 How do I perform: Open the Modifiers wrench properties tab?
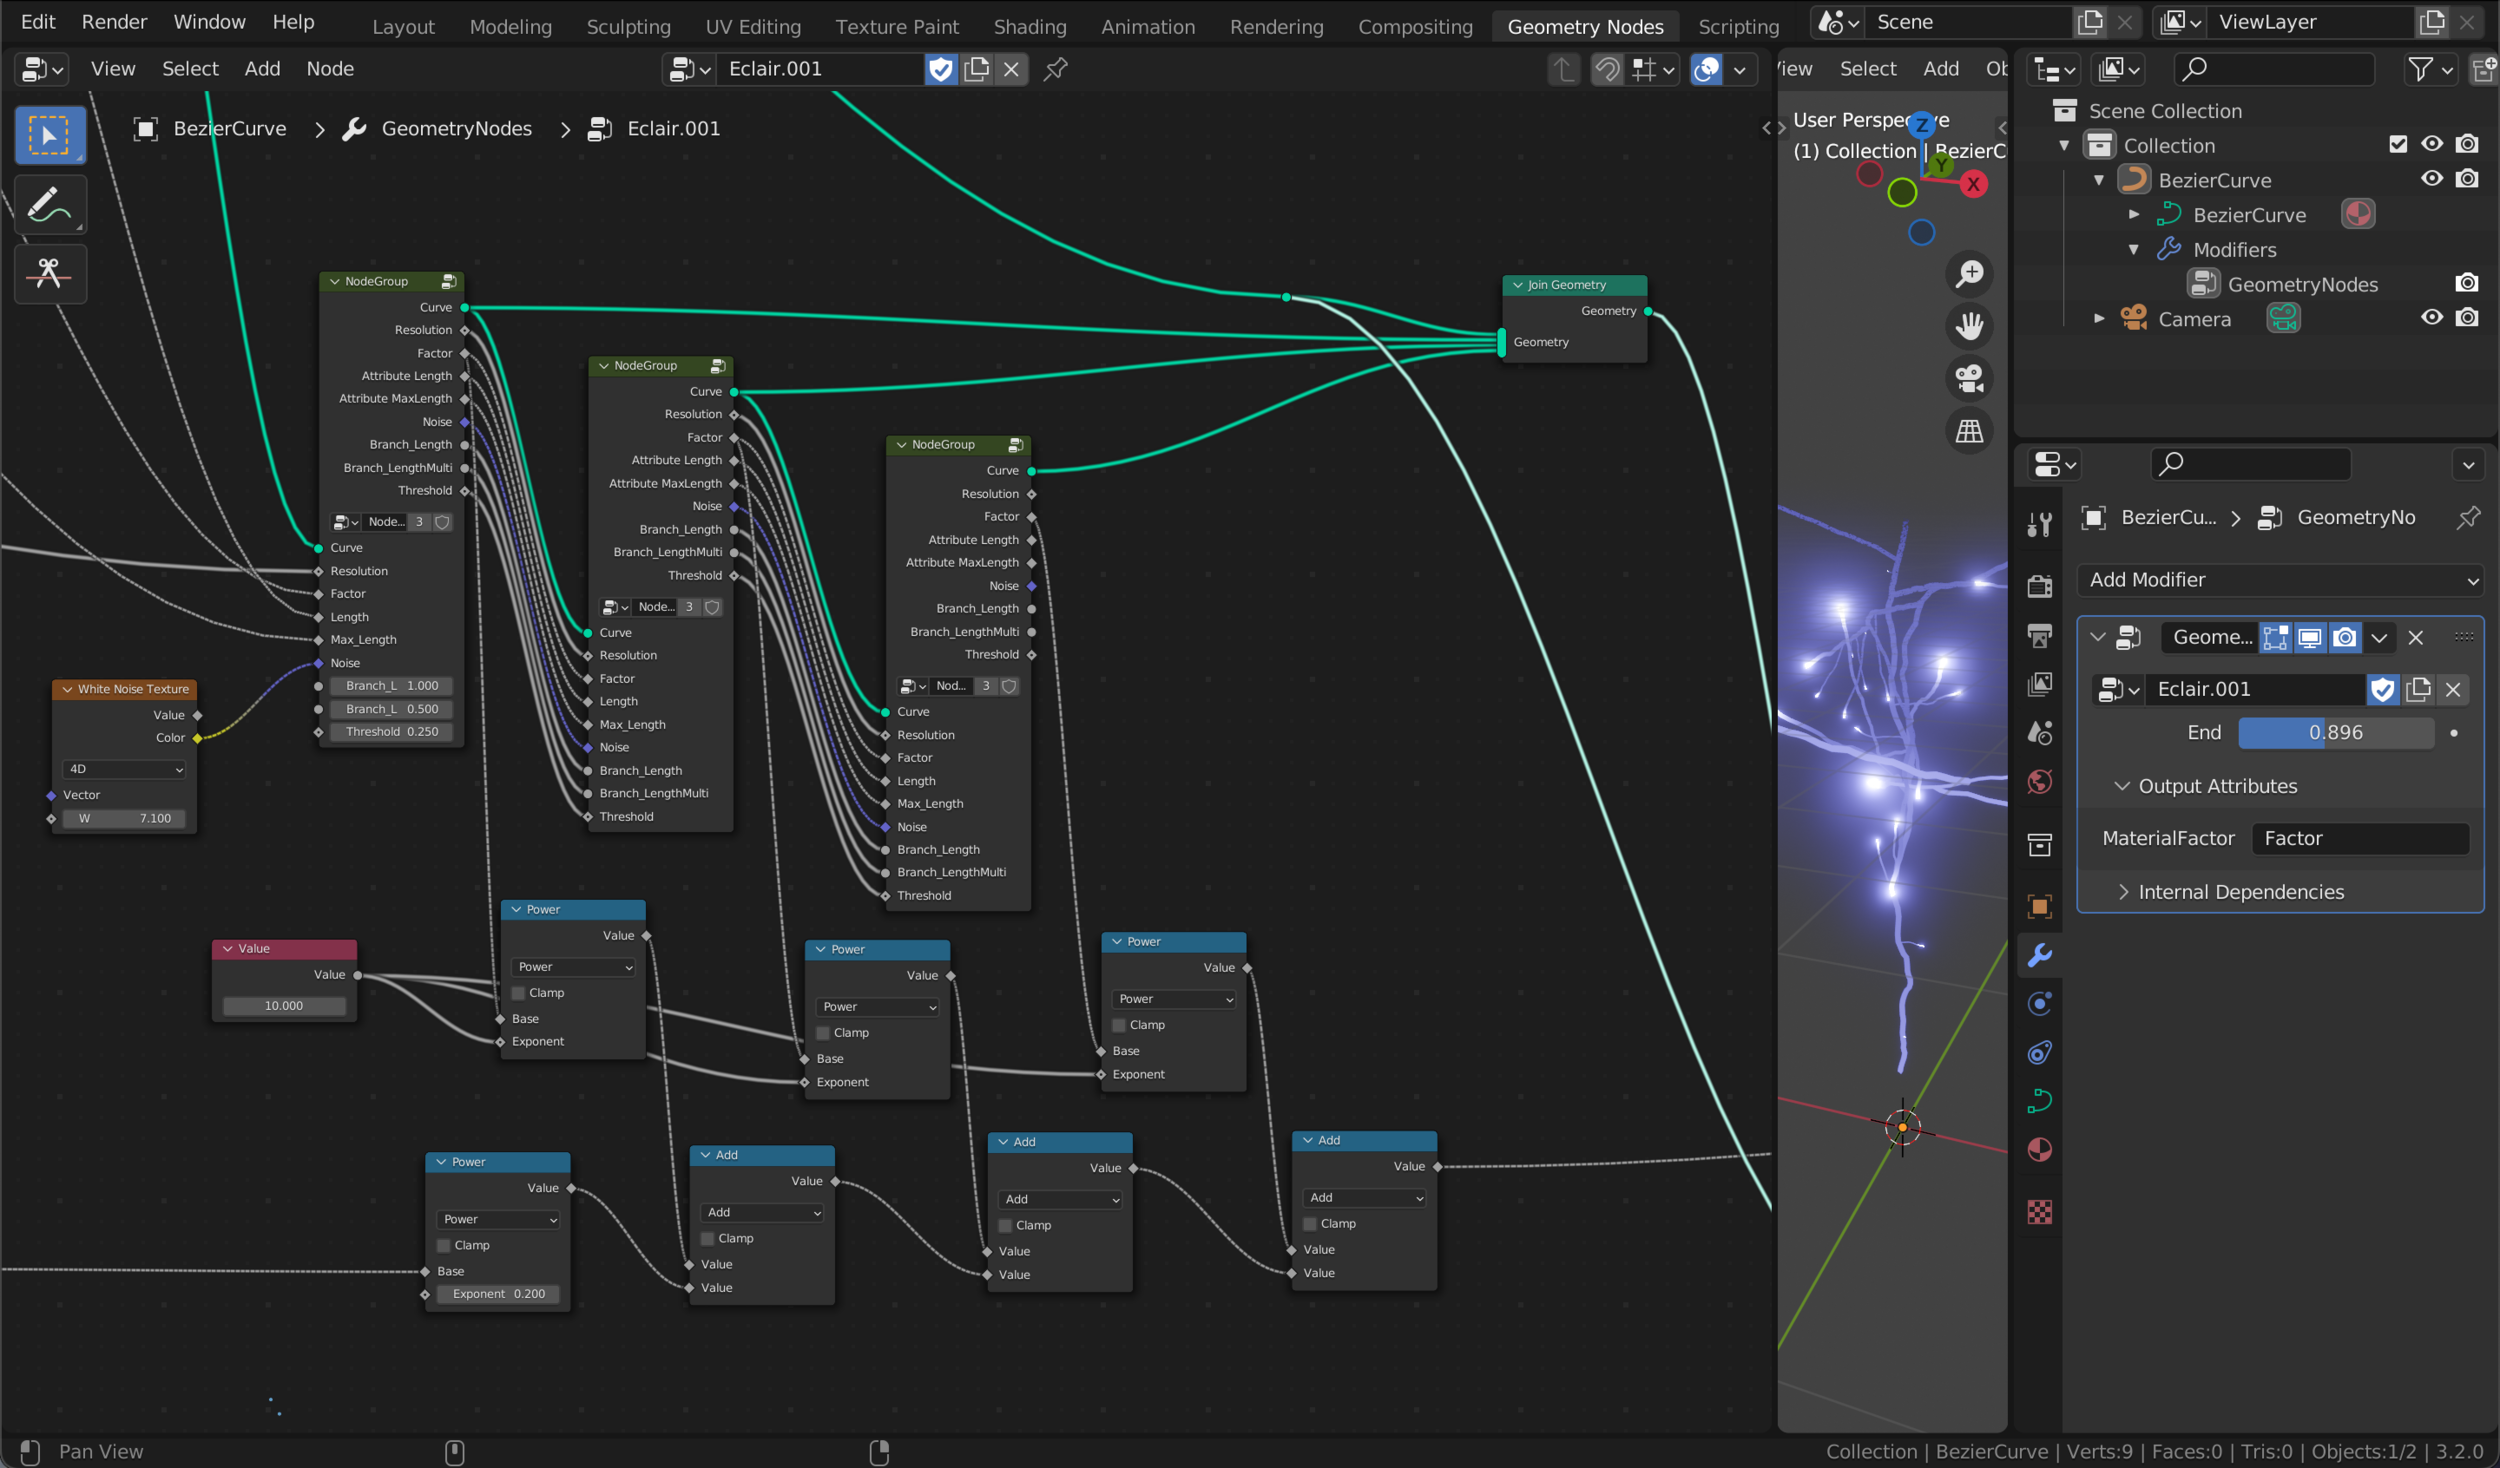click(2039, 955)
